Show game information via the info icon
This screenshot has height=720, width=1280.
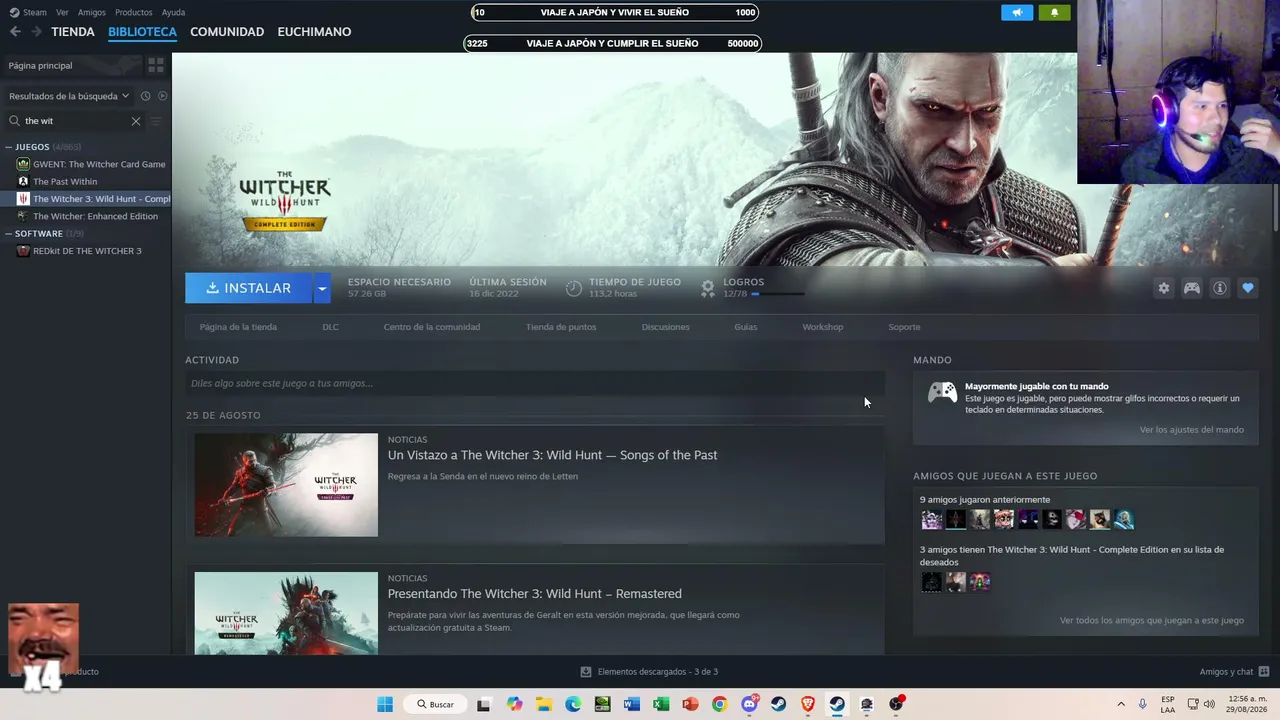tap(1220, 288)
